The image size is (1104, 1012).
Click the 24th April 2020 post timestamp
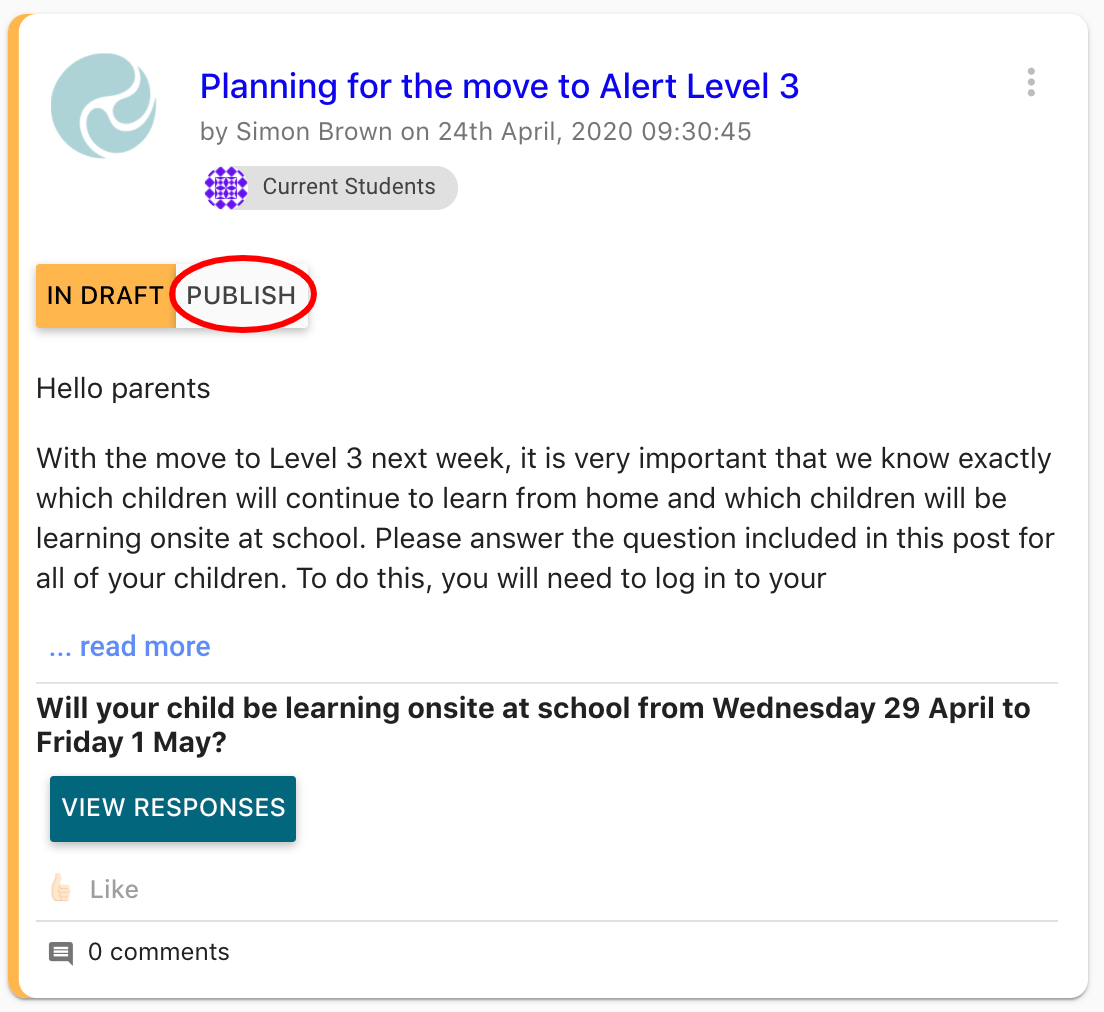click(595, 131)
